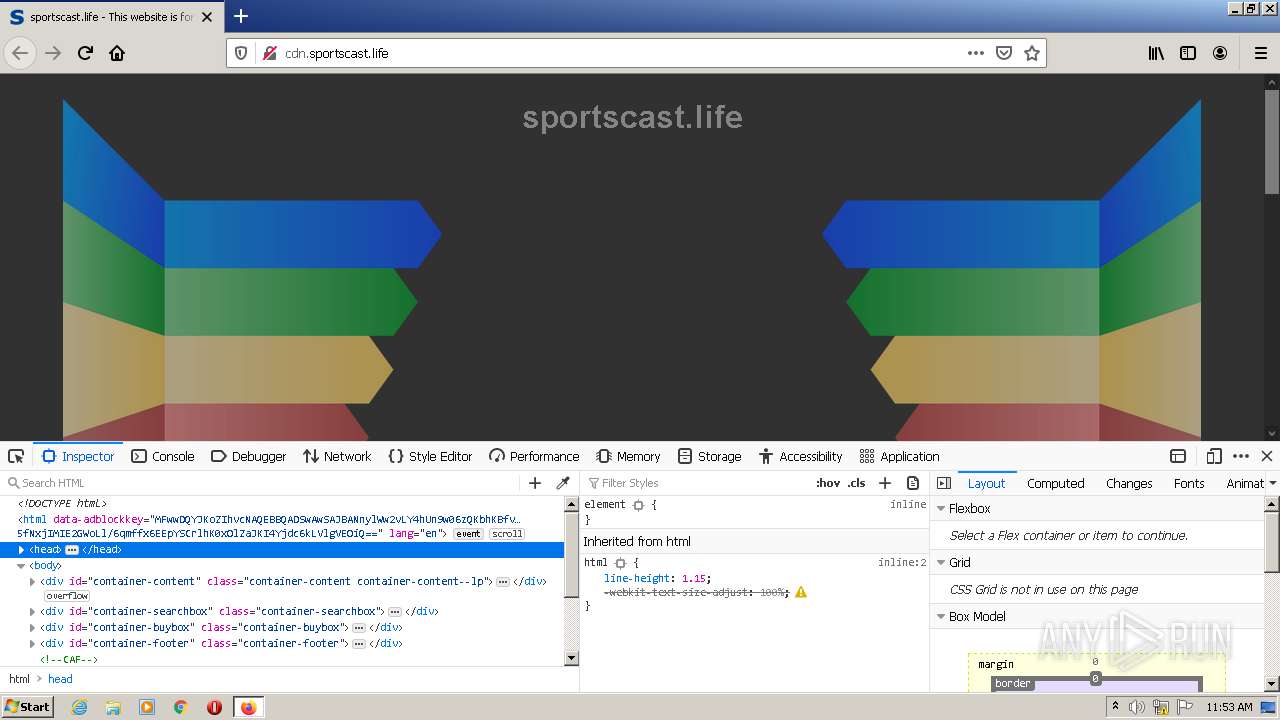Toggle the scroll badge on html node
The height and width of the screenshot is (720, 1280).
(507, 534)
